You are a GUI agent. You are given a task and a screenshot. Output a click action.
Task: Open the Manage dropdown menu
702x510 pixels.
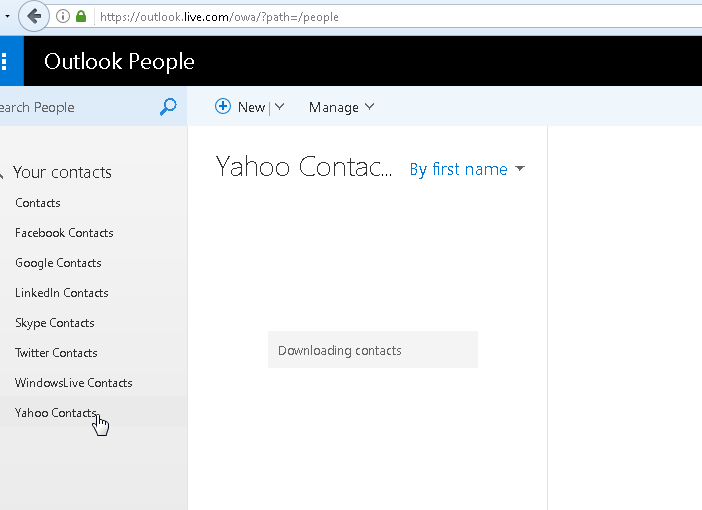click(x=341, y=107)
